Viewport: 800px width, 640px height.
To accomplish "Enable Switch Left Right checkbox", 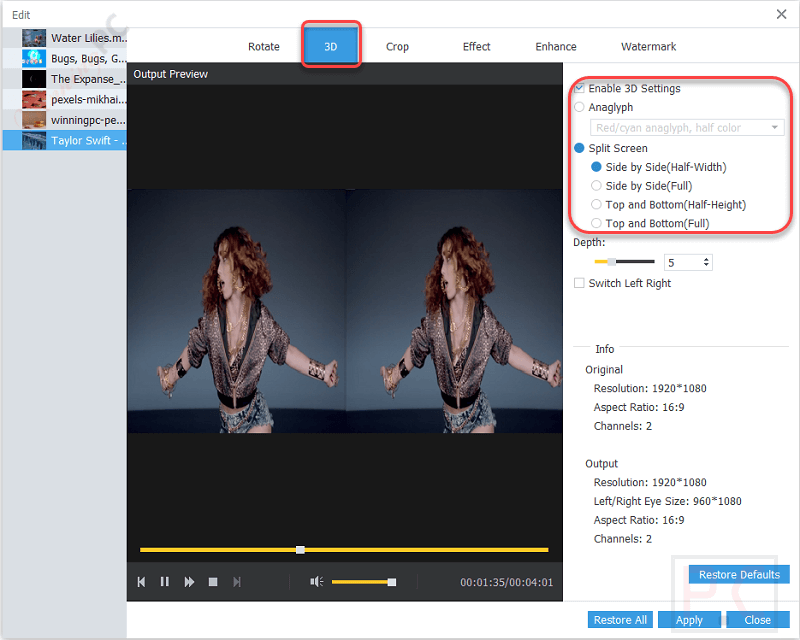I will click(x=579, y=283).
